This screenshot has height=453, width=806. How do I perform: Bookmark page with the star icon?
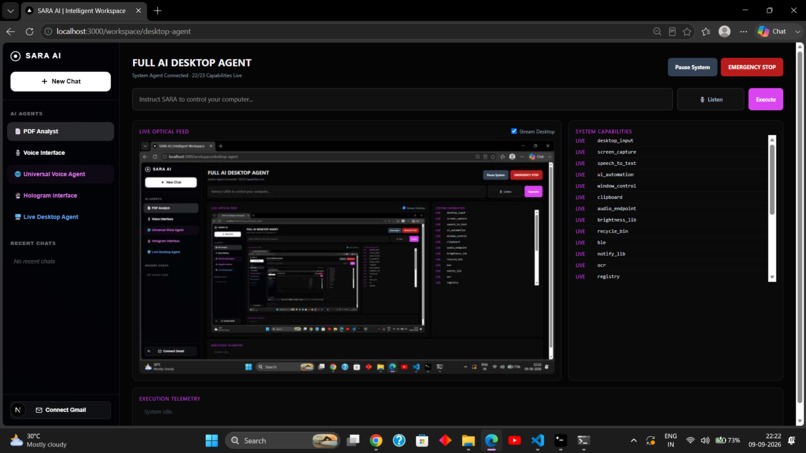point(687,31)
